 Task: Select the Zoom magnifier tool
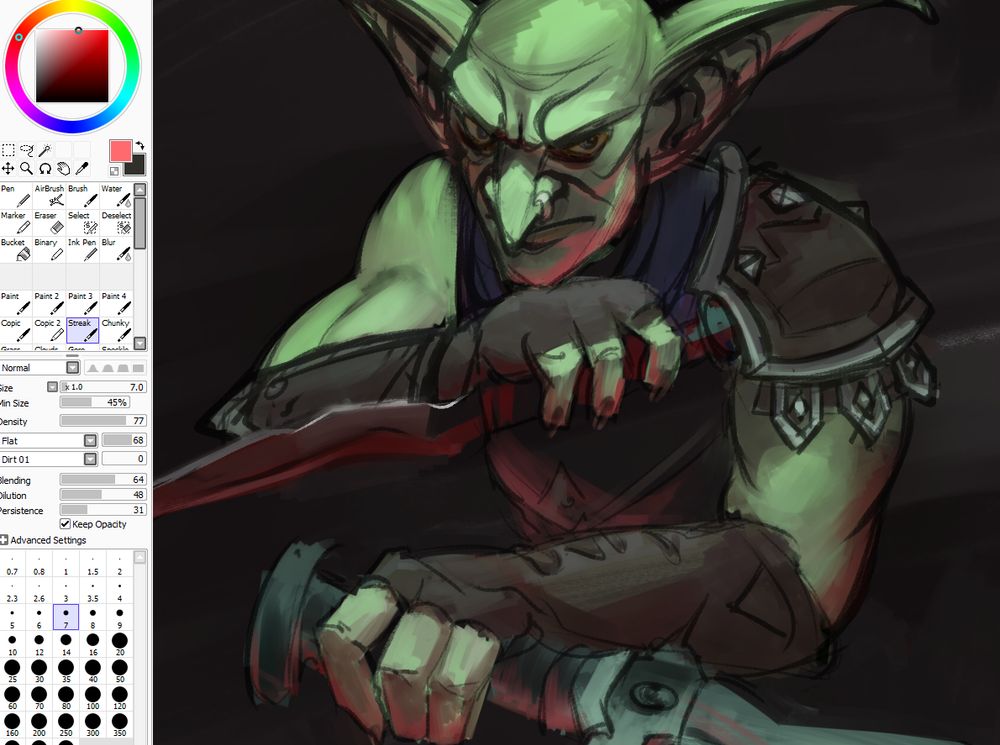27,168
